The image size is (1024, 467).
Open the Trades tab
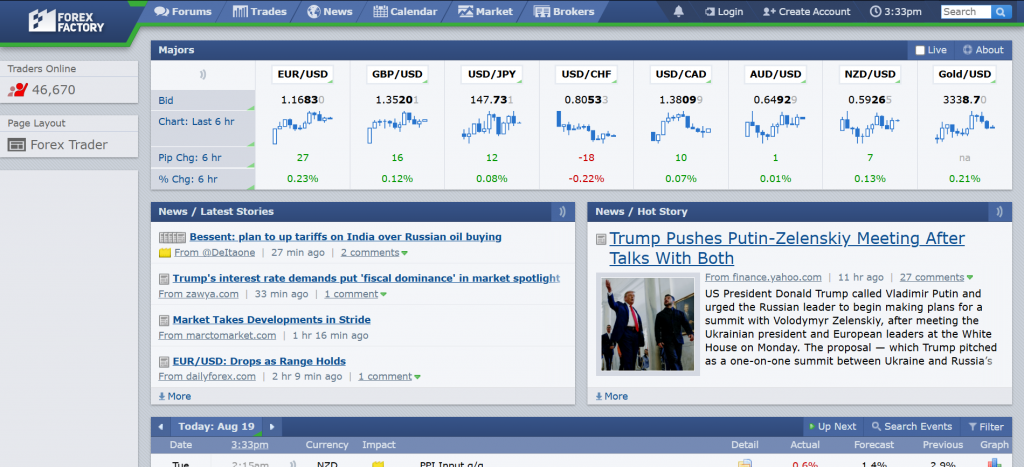point(259,11)
